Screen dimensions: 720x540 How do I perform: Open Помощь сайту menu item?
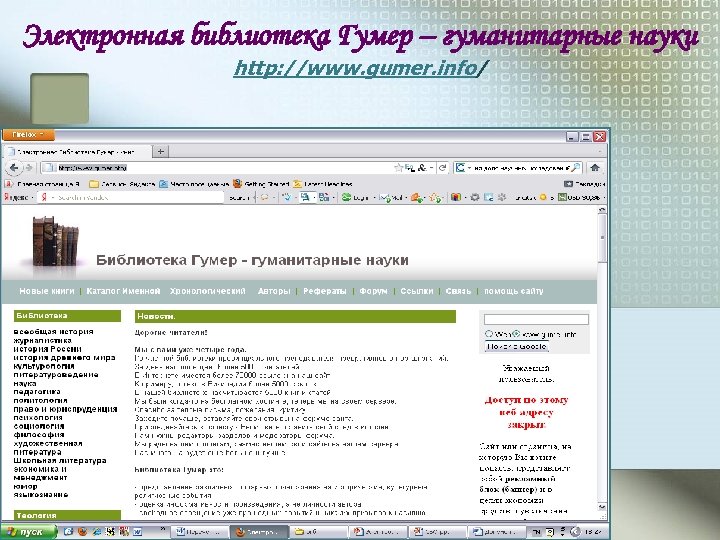click(513, 291)
